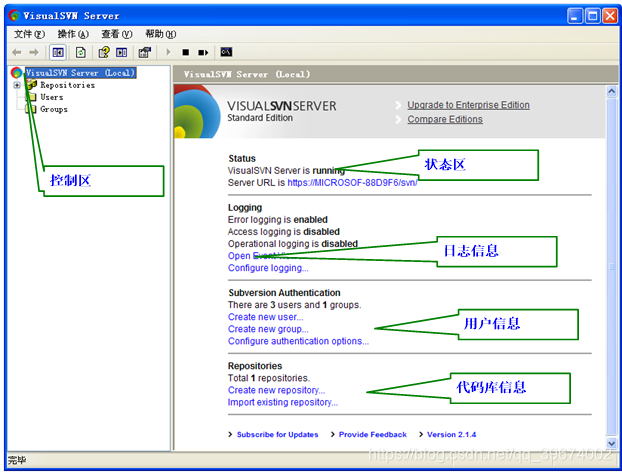This screenshot has width=622, height=473.
Task: Open the 帮助(H) menu
Action: tap(160, 34)
